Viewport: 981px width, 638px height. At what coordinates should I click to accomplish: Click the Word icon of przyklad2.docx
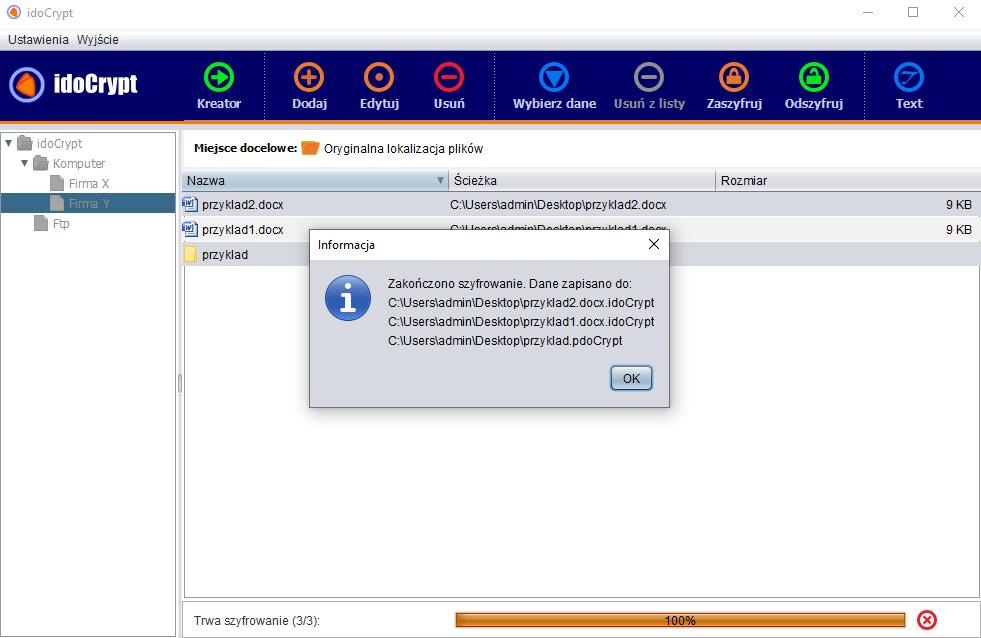(190, 204)
